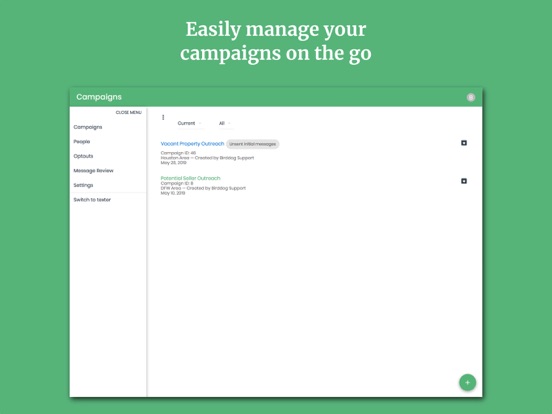Click the date May 10, 2019
Image resolution: width=552 pixels, height=414 pixels.
click(x=172, y=193)
